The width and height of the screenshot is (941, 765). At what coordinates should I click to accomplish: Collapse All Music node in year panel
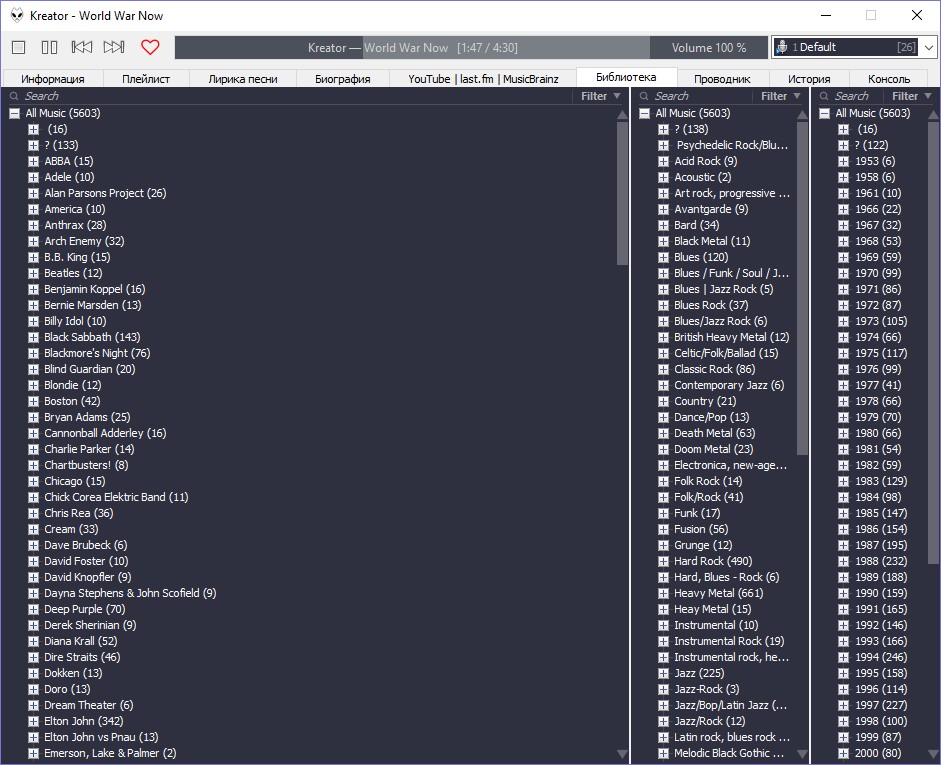click(x=825, y=113)
